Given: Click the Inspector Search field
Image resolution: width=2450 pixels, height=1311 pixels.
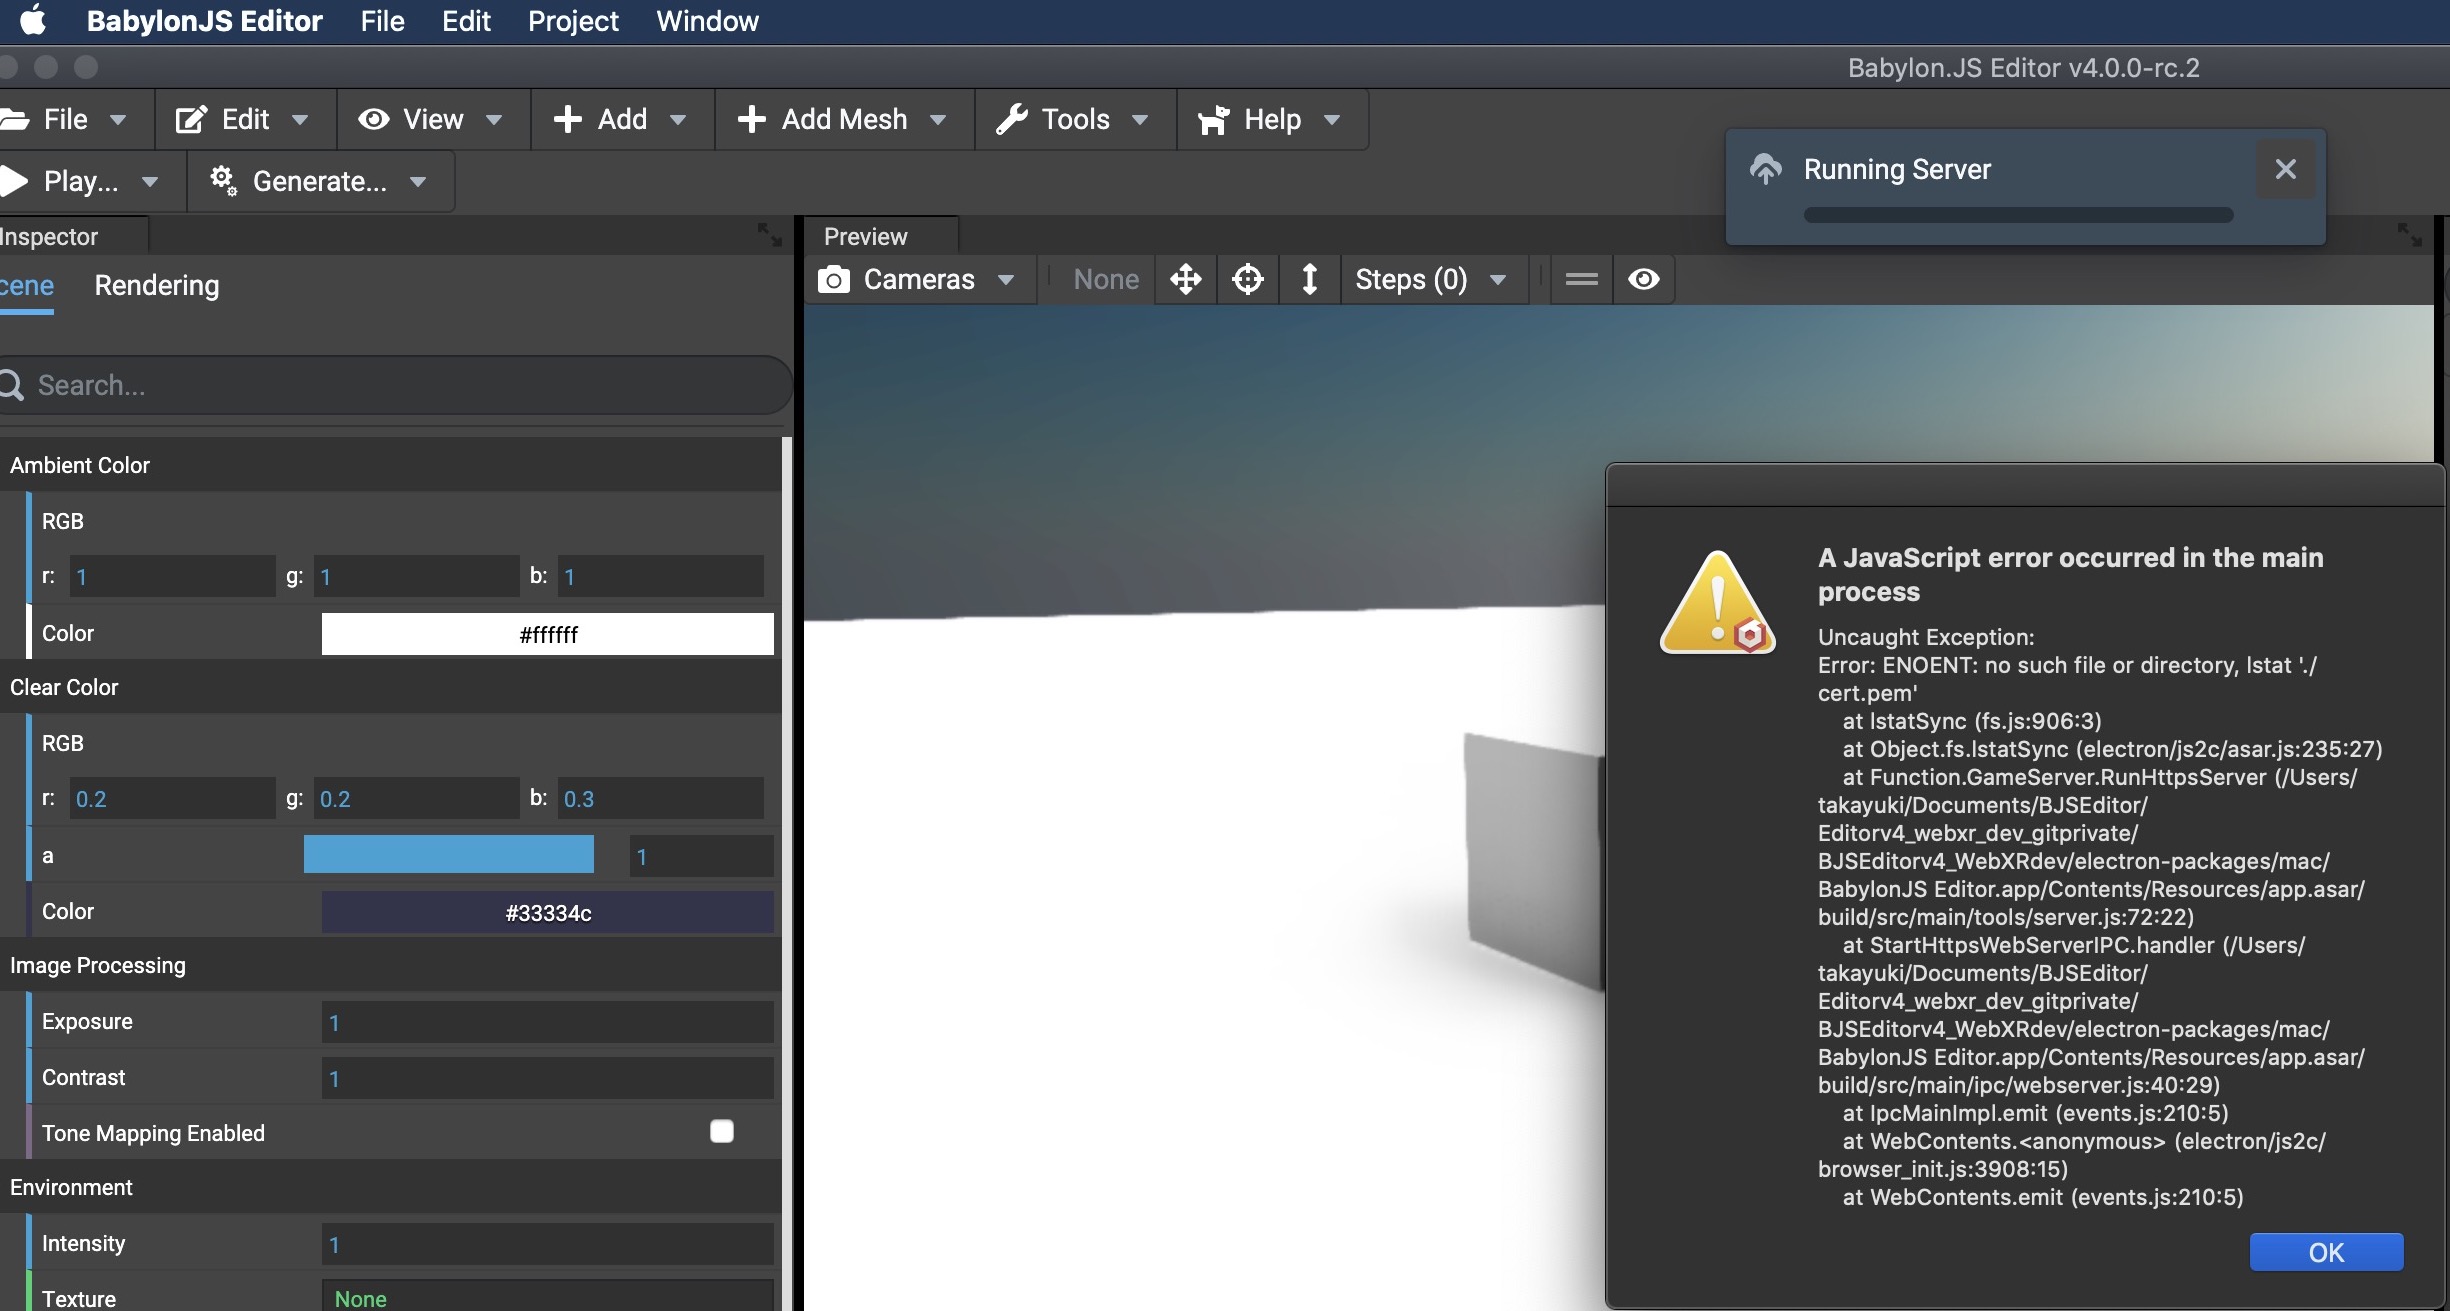Looking at the screenshot, I should click(400, 385).
